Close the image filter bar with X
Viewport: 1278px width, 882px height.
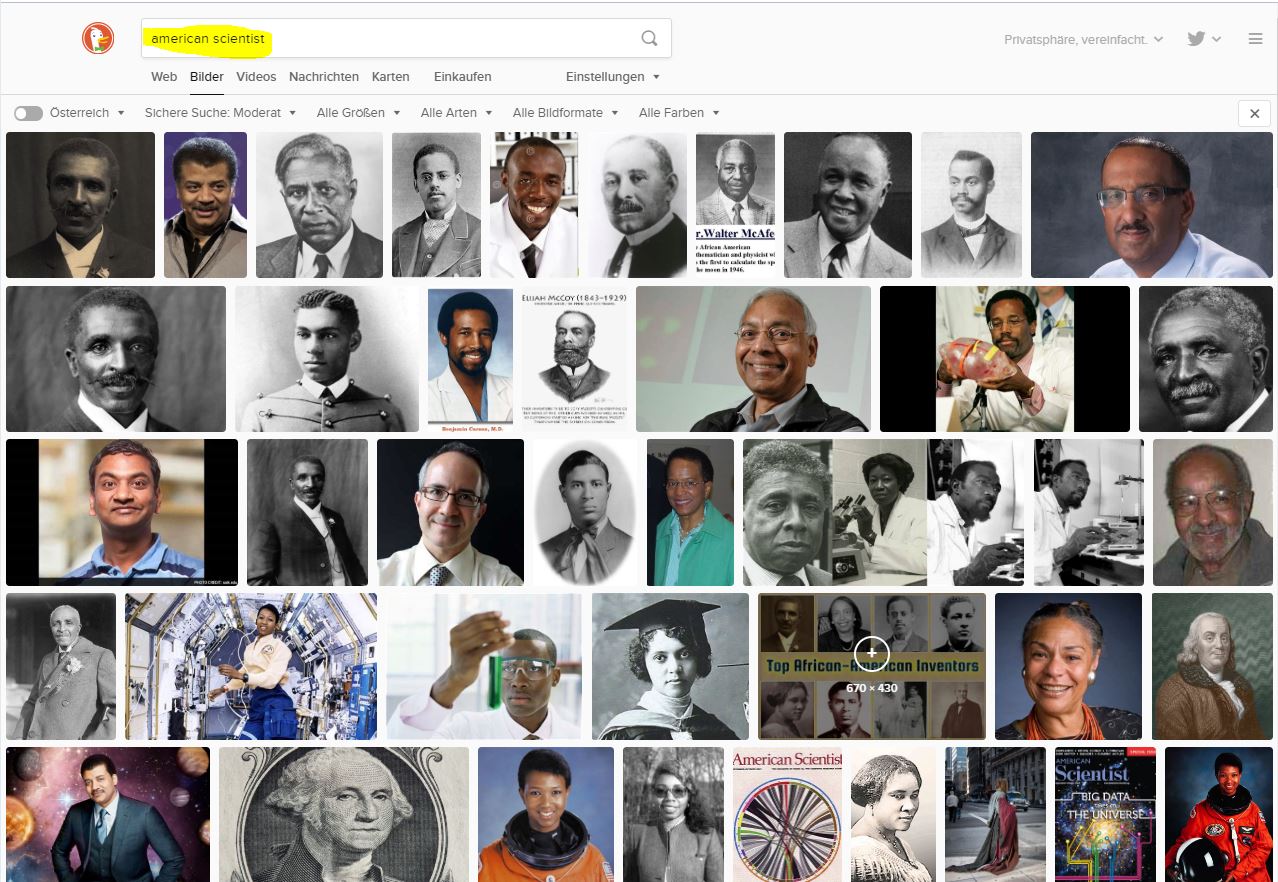tap(1254, 113)
